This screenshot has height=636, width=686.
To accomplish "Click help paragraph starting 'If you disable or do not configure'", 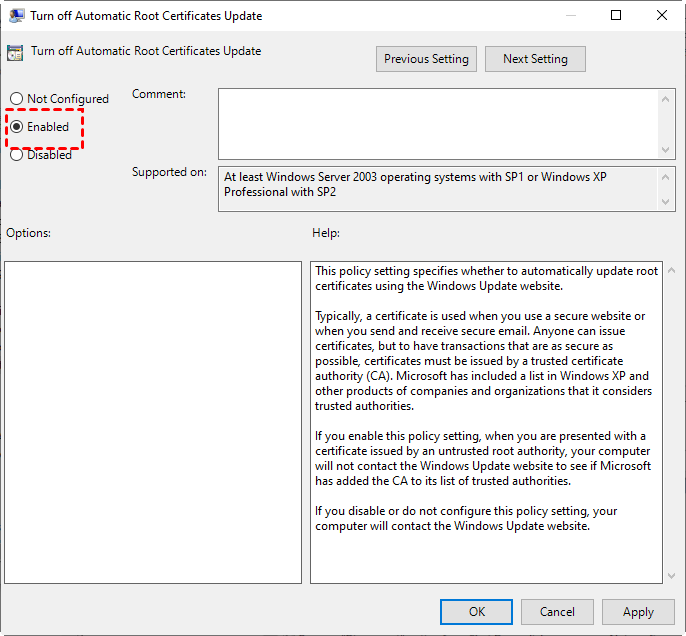I will click(x=466, y=518).
